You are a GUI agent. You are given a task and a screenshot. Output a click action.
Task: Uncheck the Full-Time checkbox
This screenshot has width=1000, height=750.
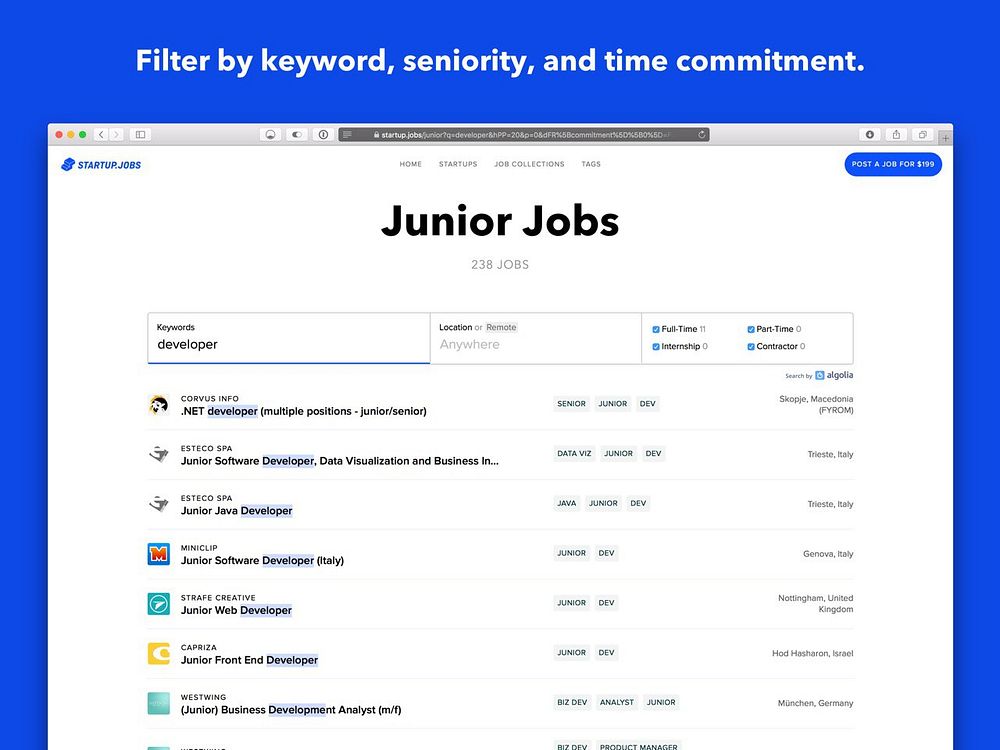point(656,329)
